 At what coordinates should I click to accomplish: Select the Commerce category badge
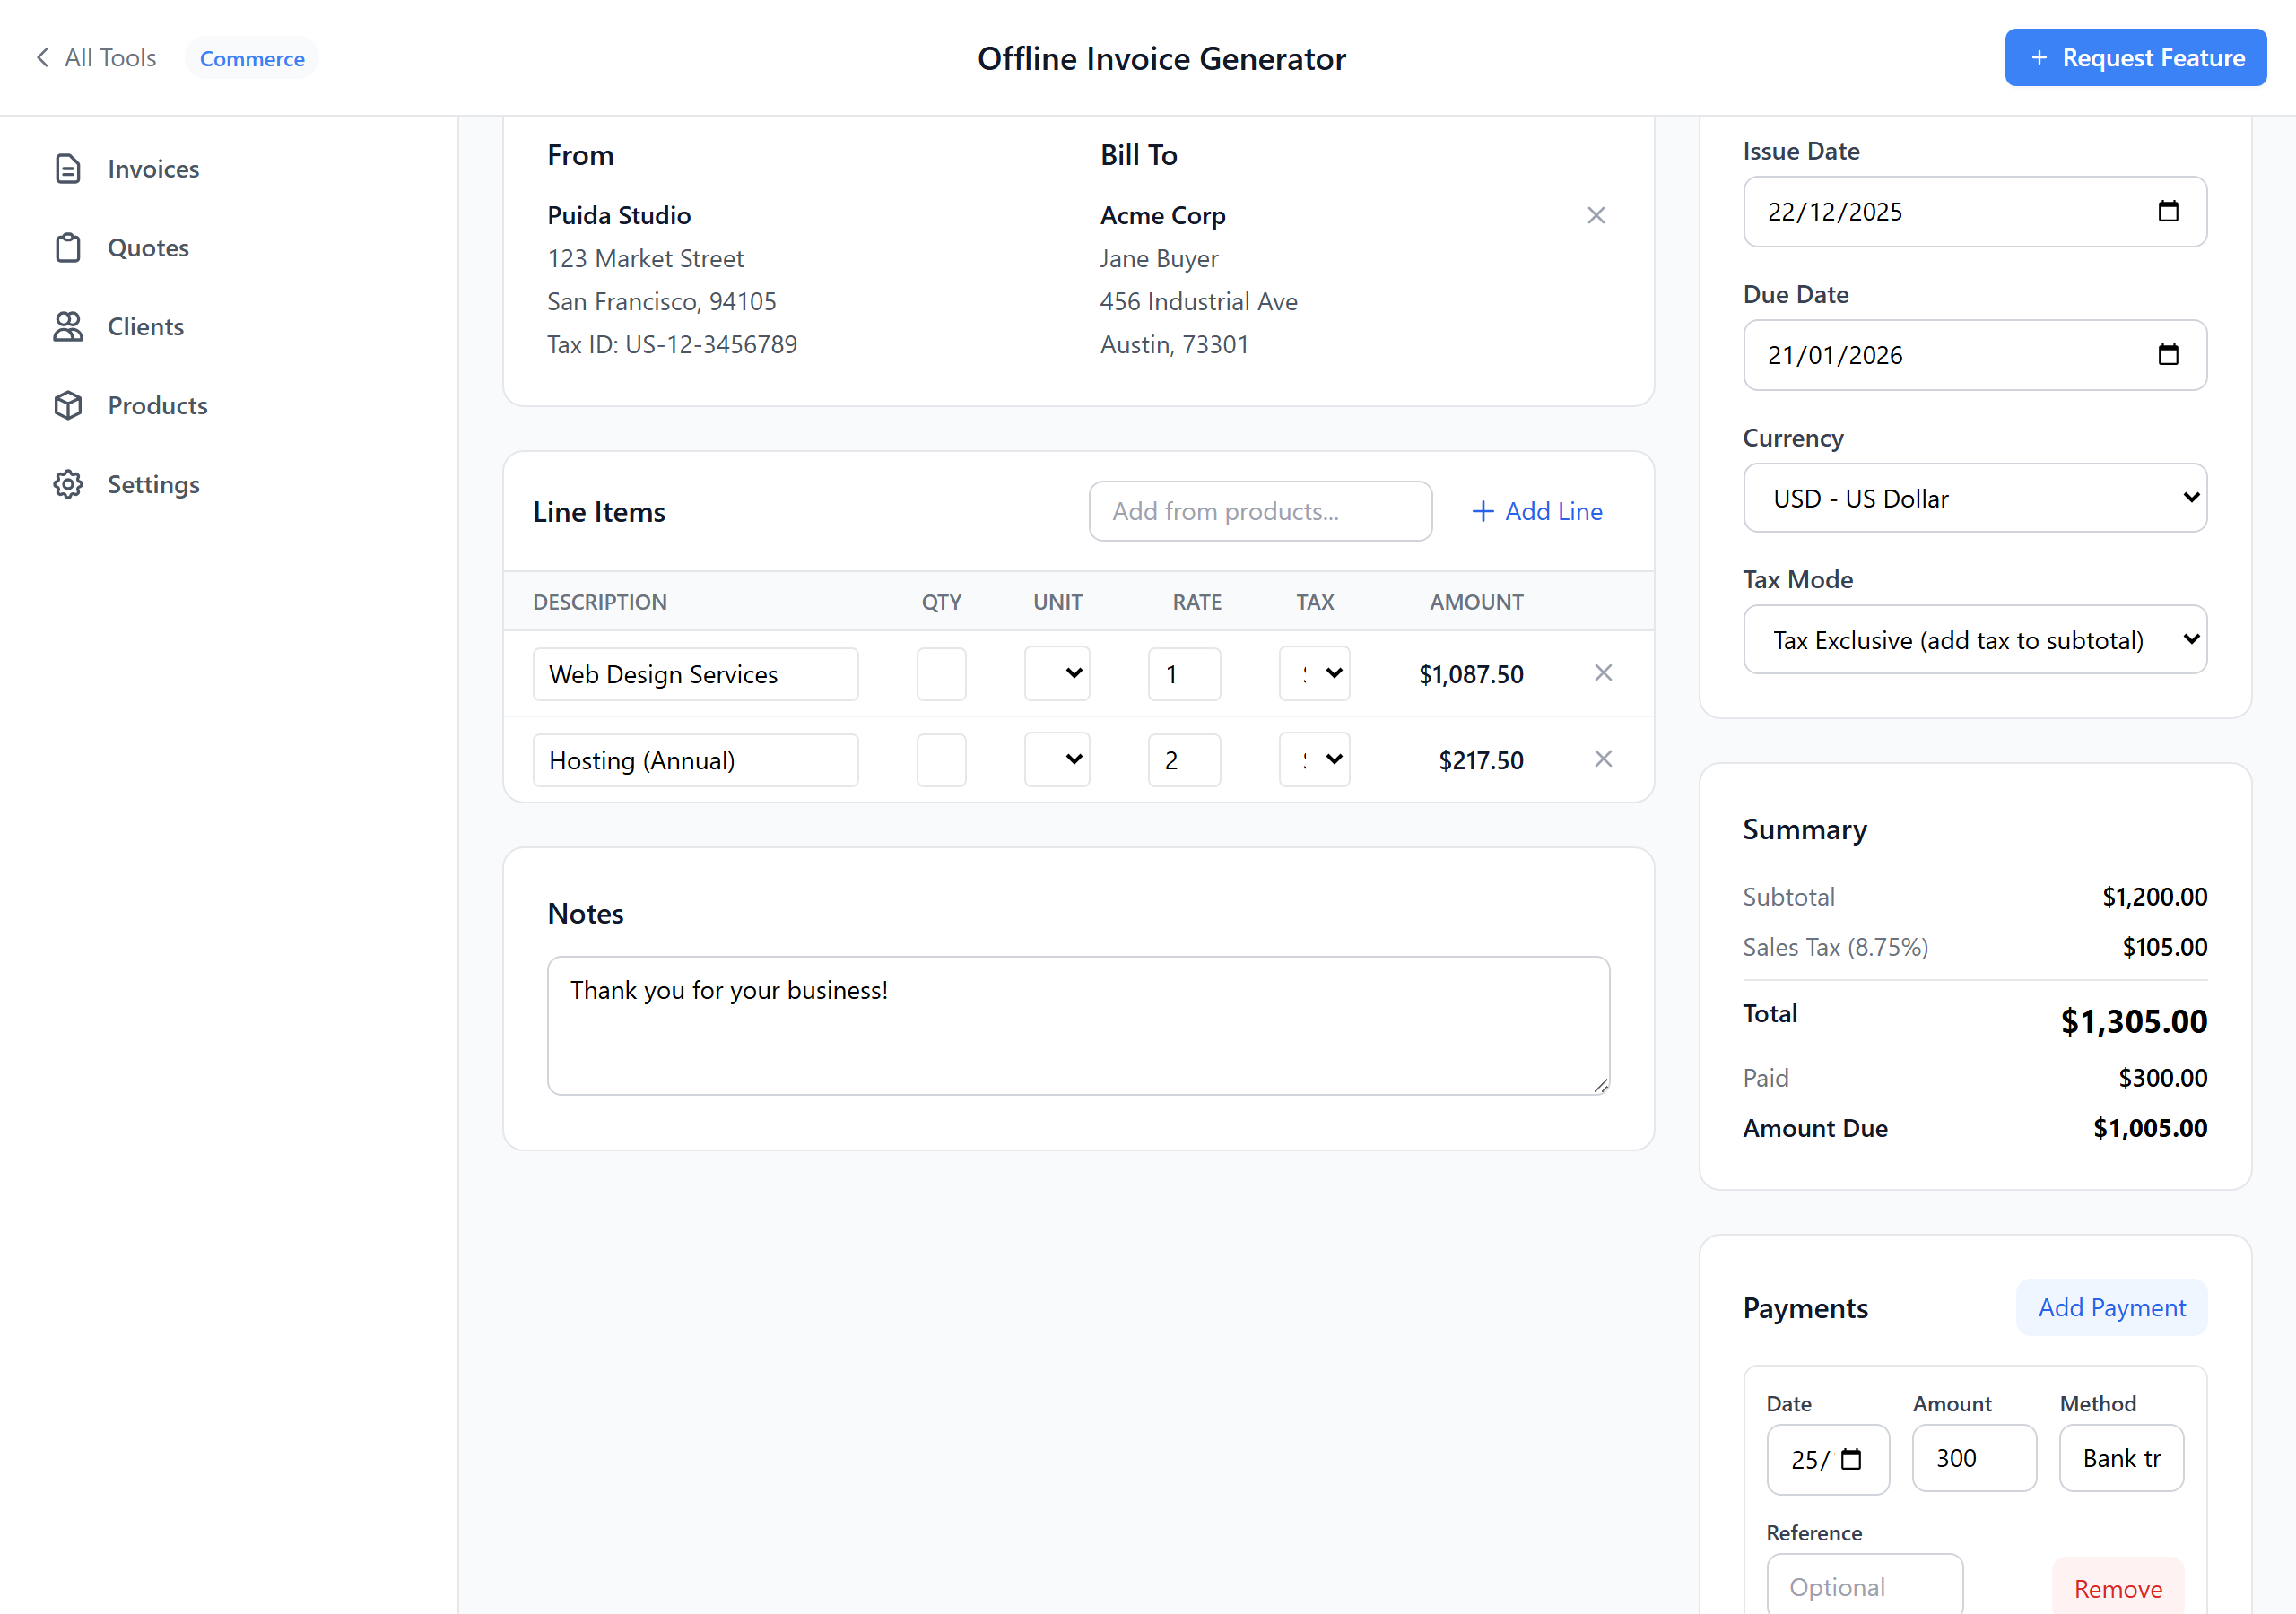pyautogui.click(x=251, y=57)
